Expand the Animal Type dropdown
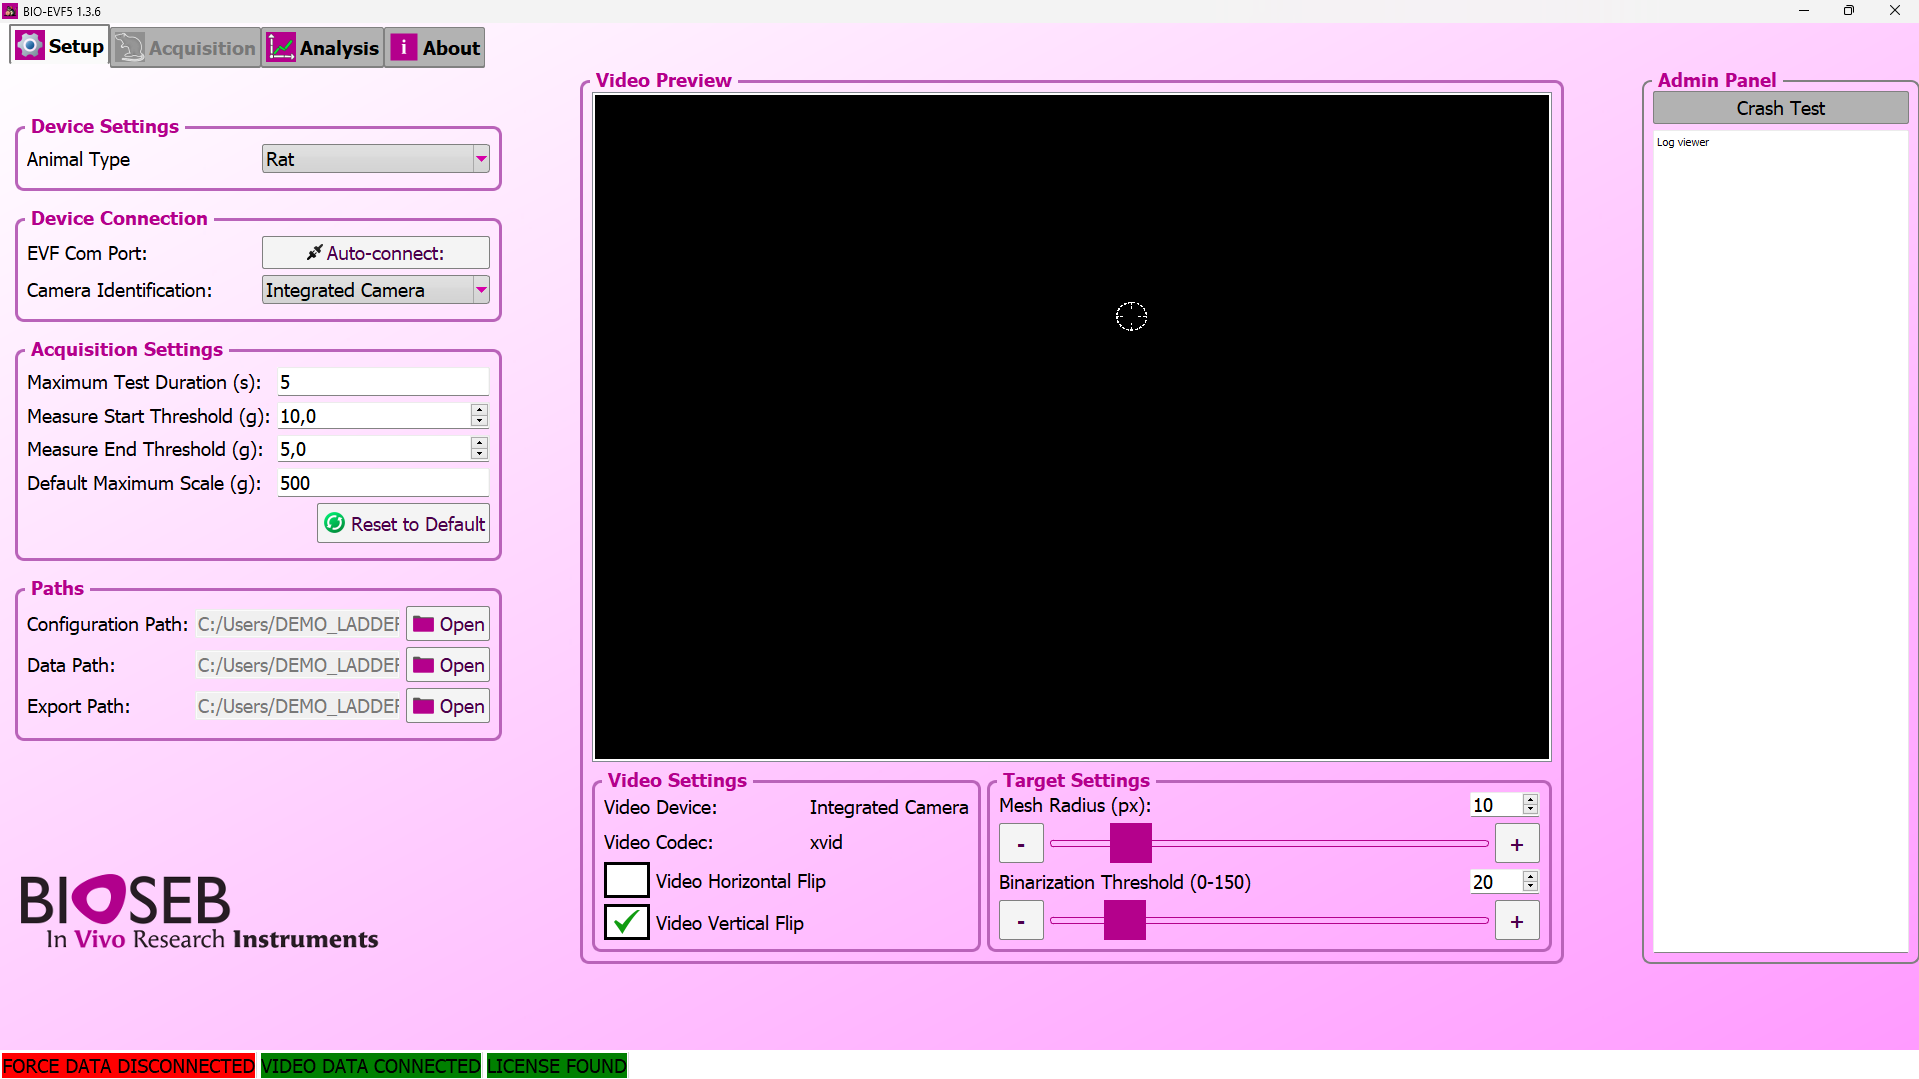Screen dimensions: 1919x1079 481,159
